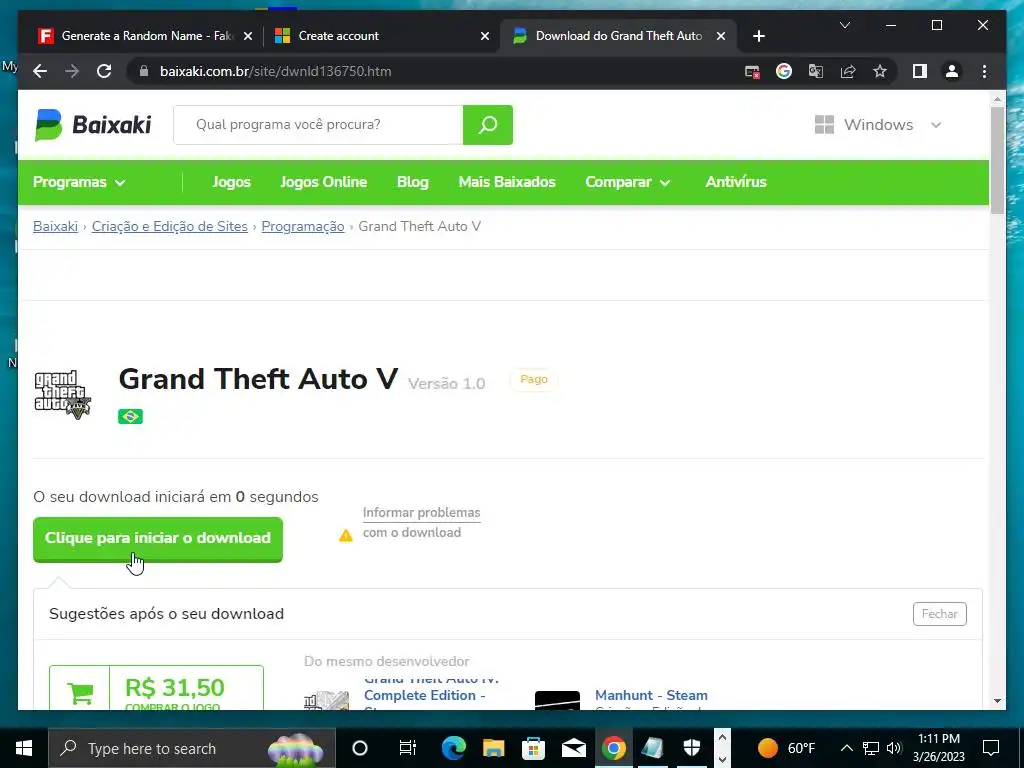Open Manhunt - Steam link
The width and height of the screenshot is (1024, 768).
(x=651, y=696)
